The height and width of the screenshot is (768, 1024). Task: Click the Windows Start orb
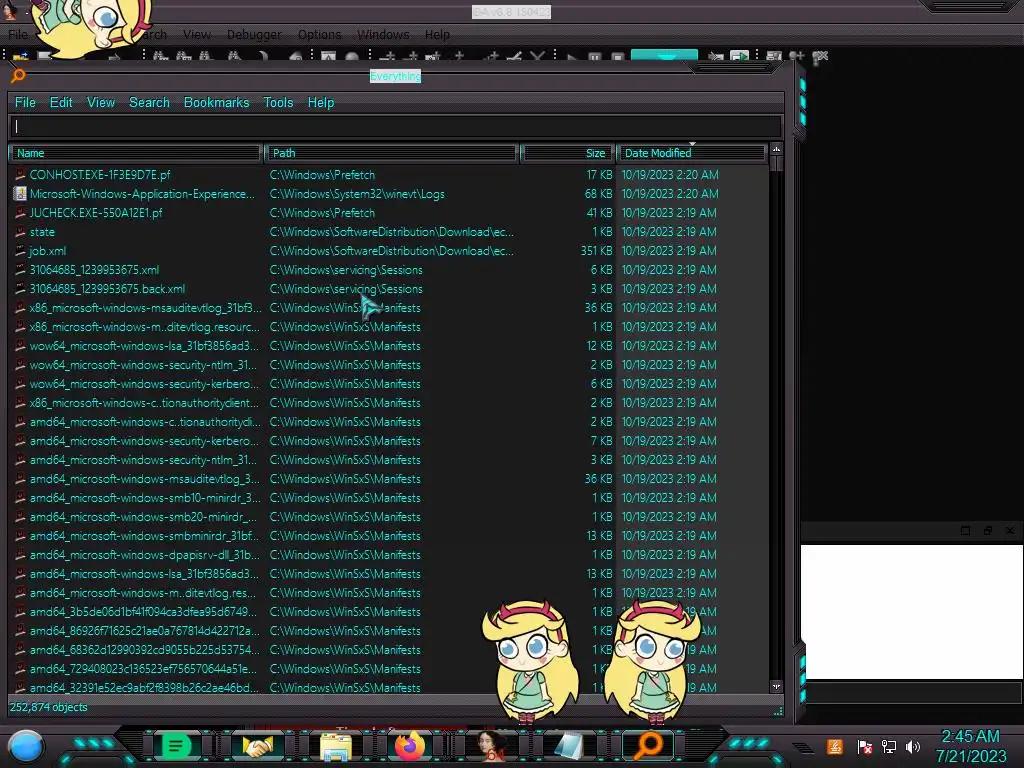pos(26,746)
